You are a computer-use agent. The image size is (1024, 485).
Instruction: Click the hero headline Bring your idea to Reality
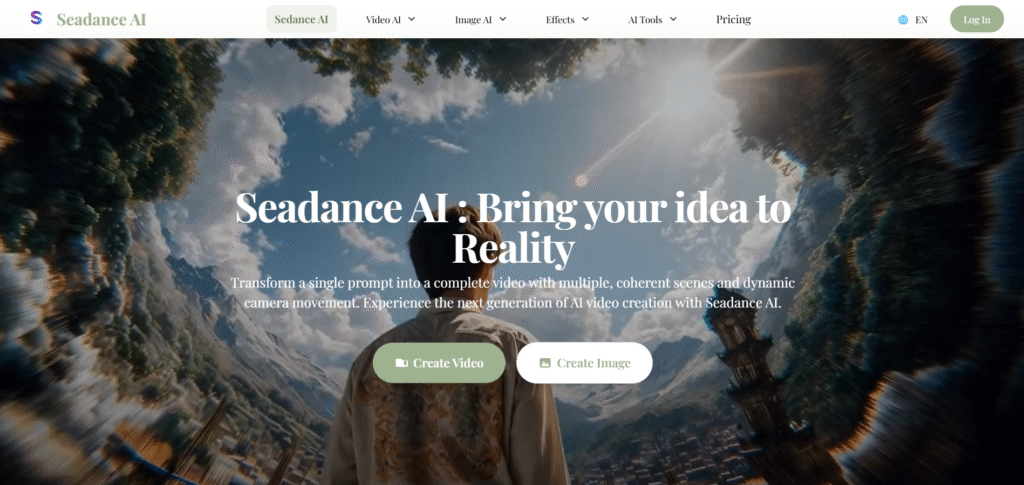click(513, 227)
